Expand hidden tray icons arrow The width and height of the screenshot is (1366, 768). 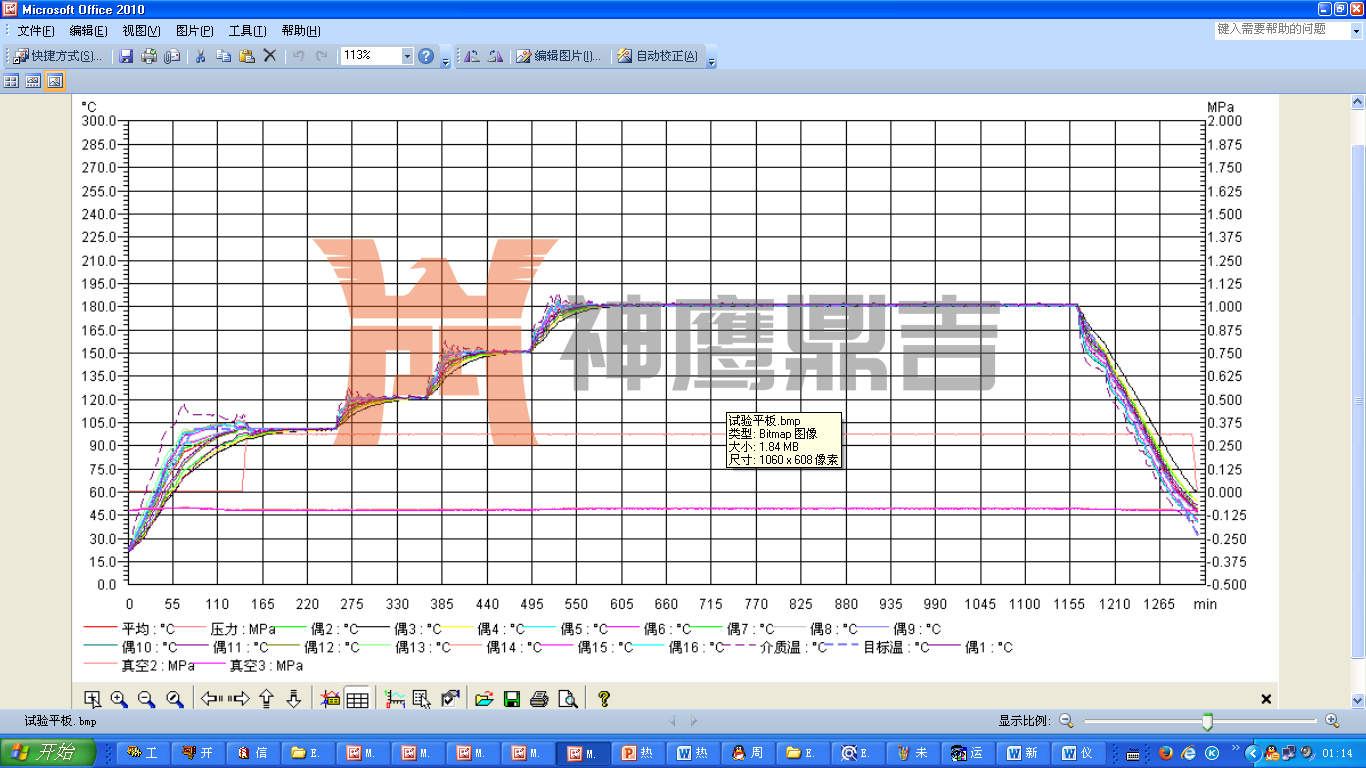(1252, 753)
